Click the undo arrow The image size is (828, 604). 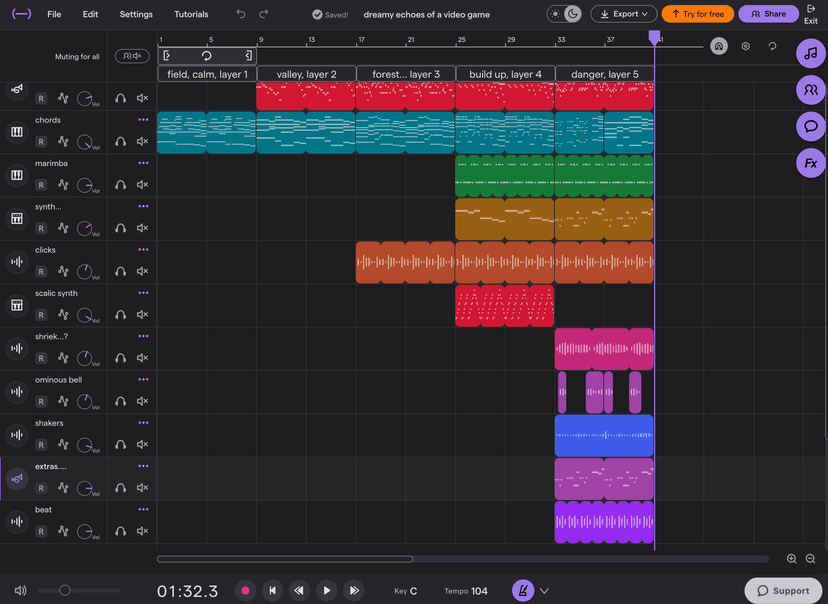coord(241,14)
